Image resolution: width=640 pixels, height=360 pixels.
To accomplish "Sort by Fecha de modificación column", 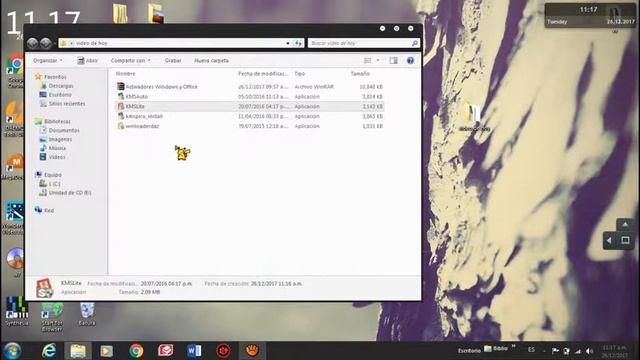I will click(263, 73).
